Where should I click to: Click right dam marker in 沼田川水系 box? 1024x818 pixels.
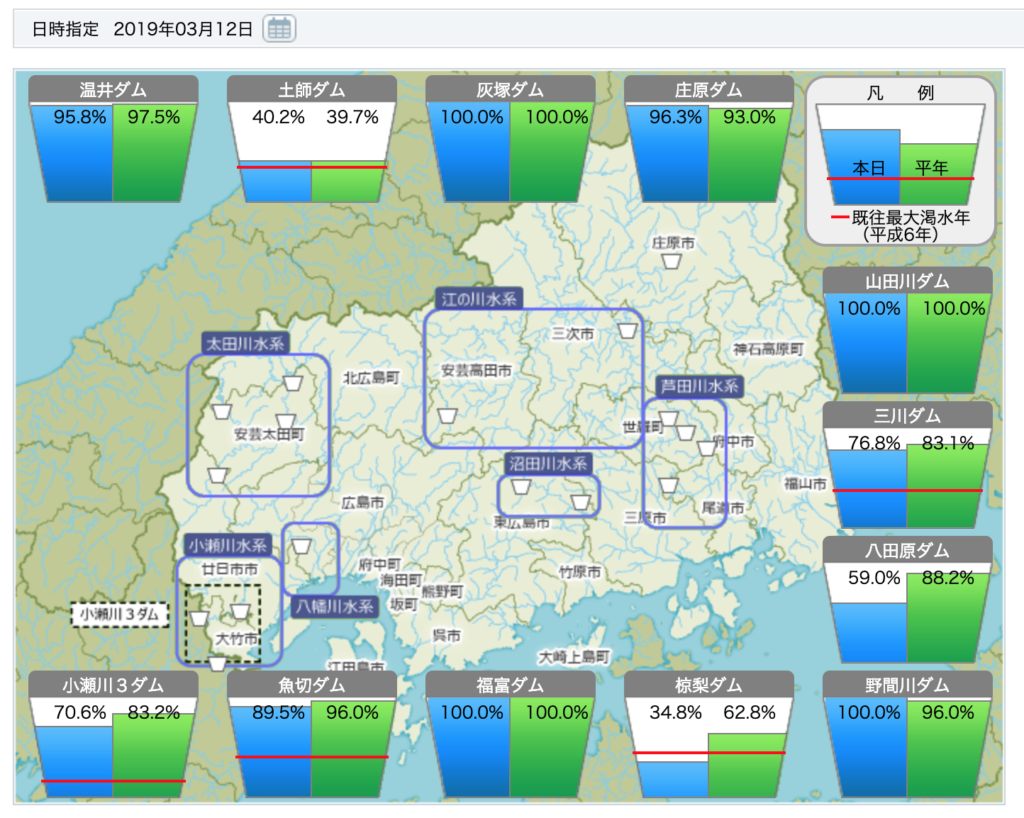(x=580, y=501)
